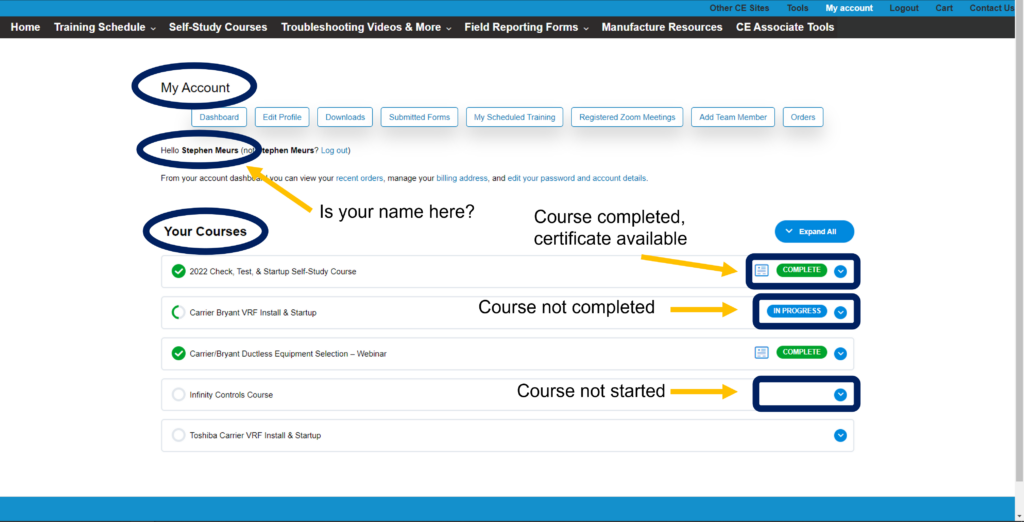
Task: Open the Cart link
Action: click(x=944, y=8)
